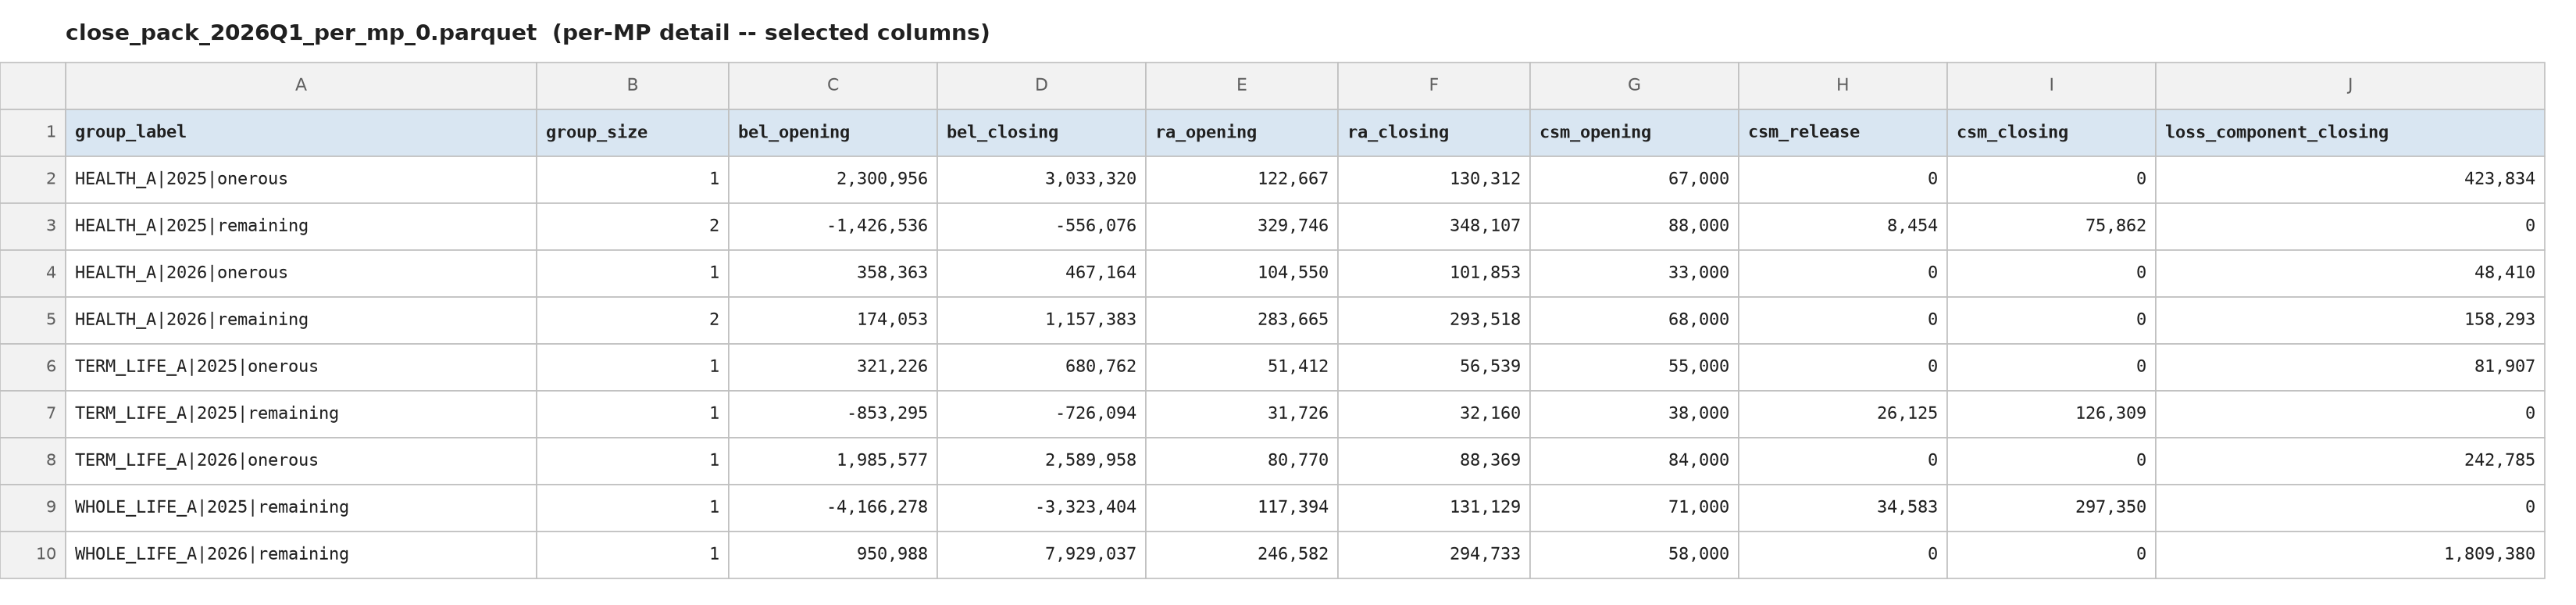This screenshot has height=605, width=2576.
Task: Click ra_opening value 122,667
Action: 1242,180
